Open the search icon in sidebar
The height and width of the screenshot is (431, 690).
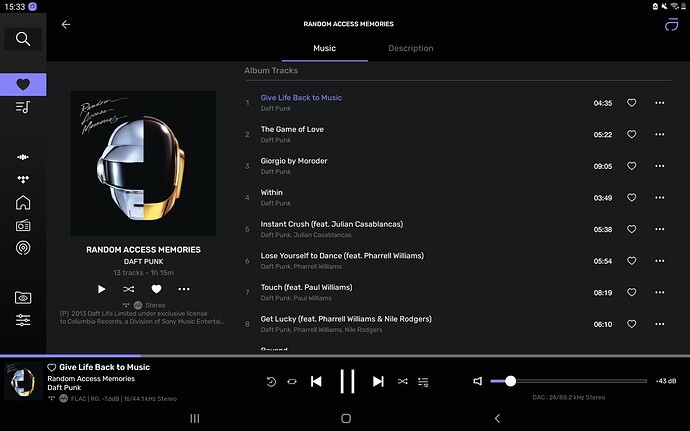point(23,39)
